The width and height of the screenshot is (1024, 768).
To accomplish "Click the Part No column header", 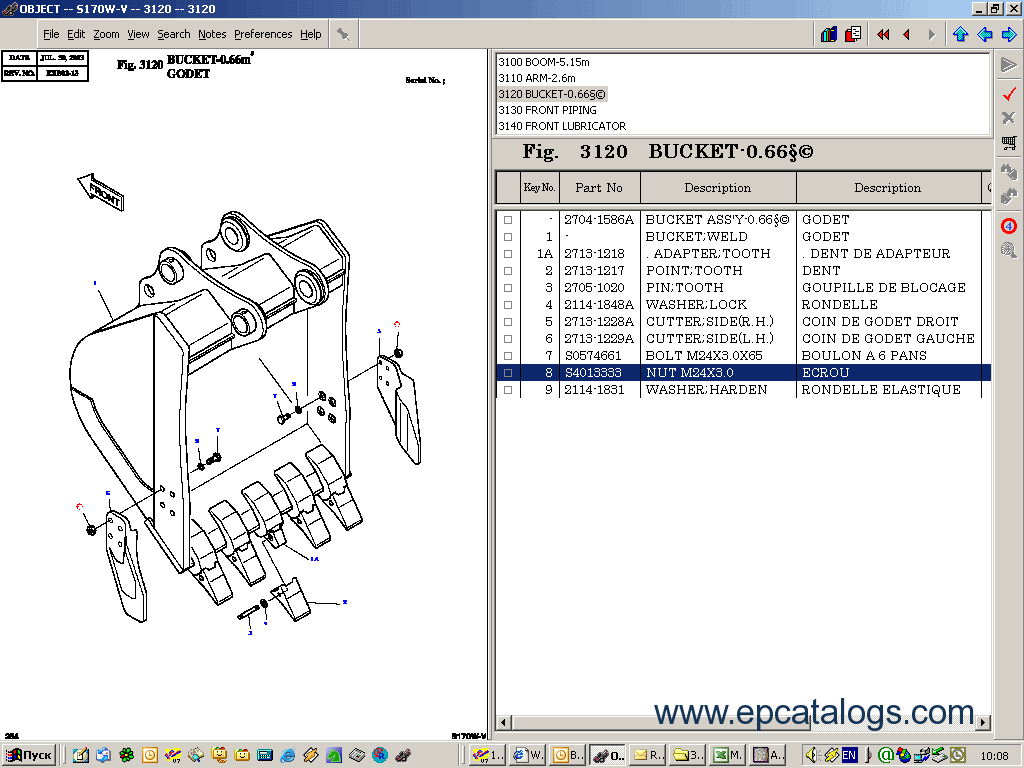I will tap(599, 187).
